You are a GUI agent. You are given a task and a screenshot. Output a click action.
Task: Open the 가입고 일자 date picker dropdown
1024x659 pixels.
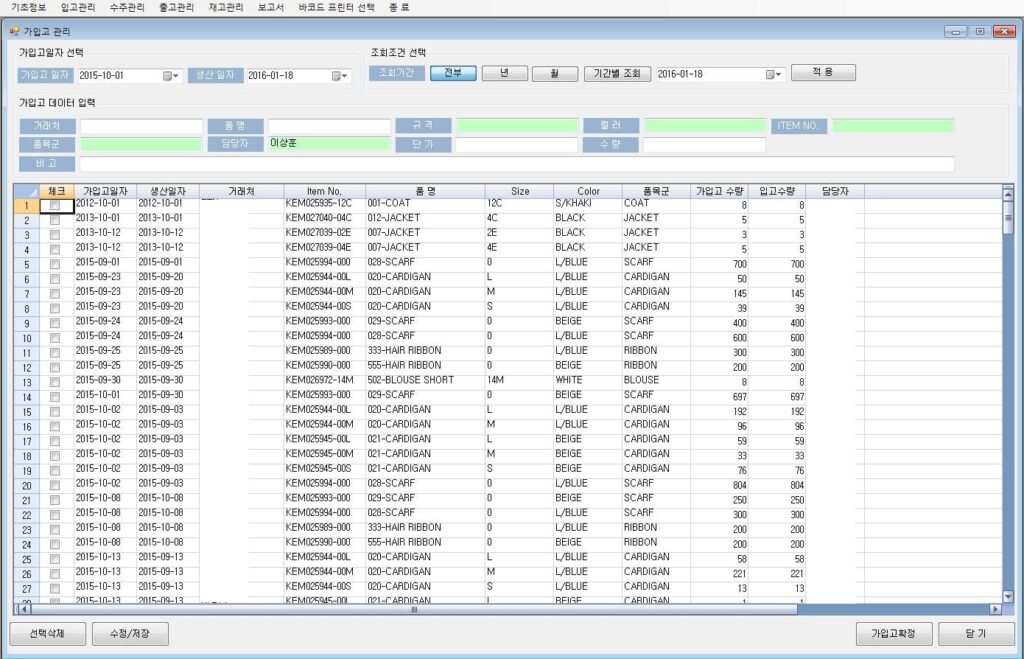pos(170,75)
